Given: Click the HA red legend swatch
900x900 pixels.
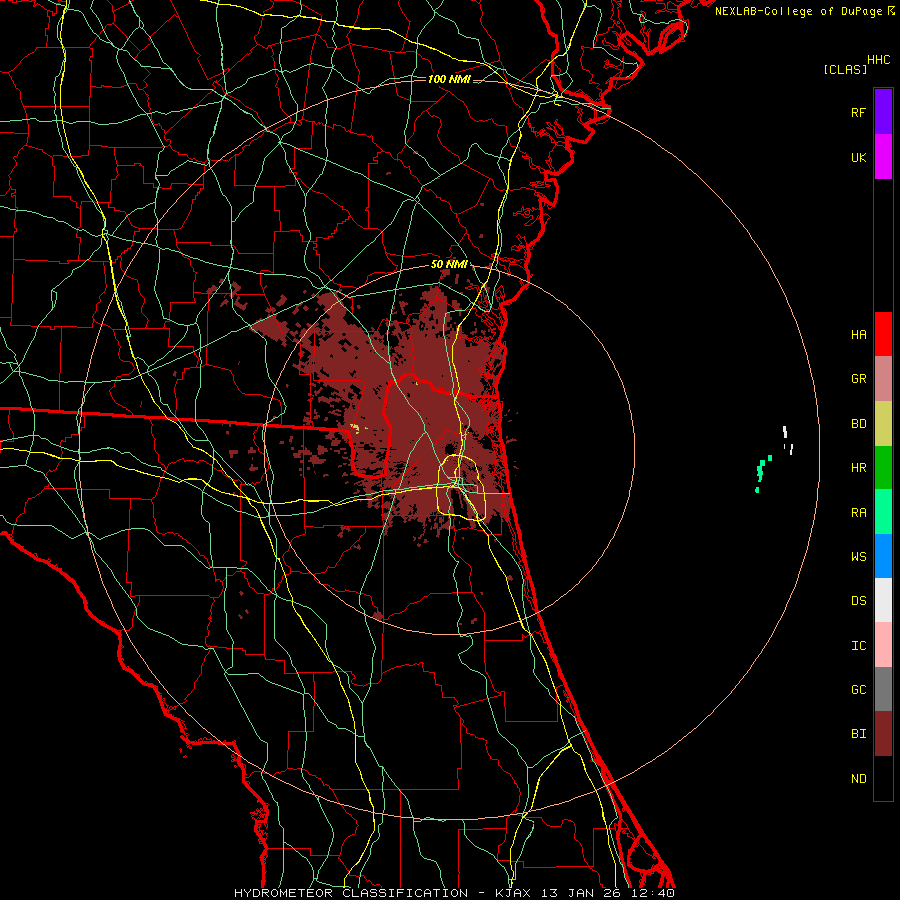Looking at the screenshot, I should point(883,334).
